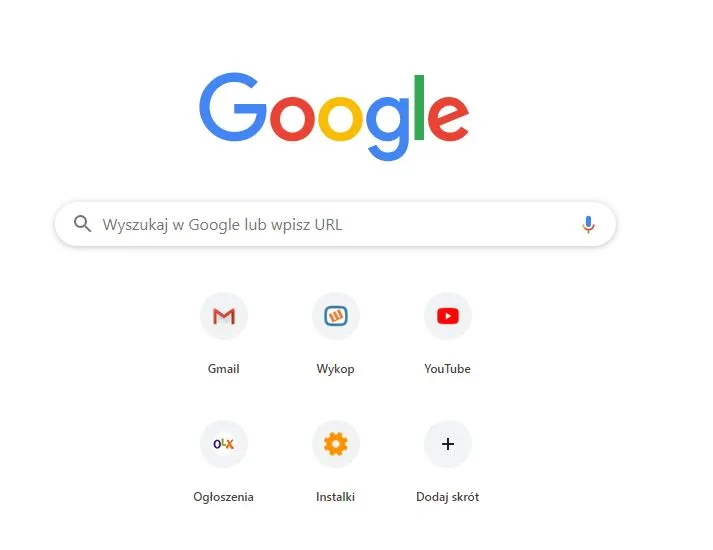Click the YouTube text label

[447, 369]
